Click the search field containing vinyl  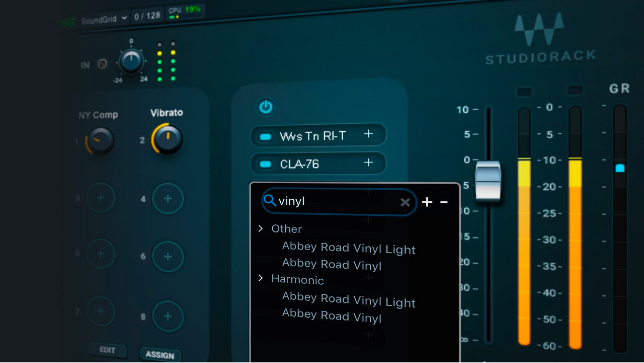pos(339,202)
